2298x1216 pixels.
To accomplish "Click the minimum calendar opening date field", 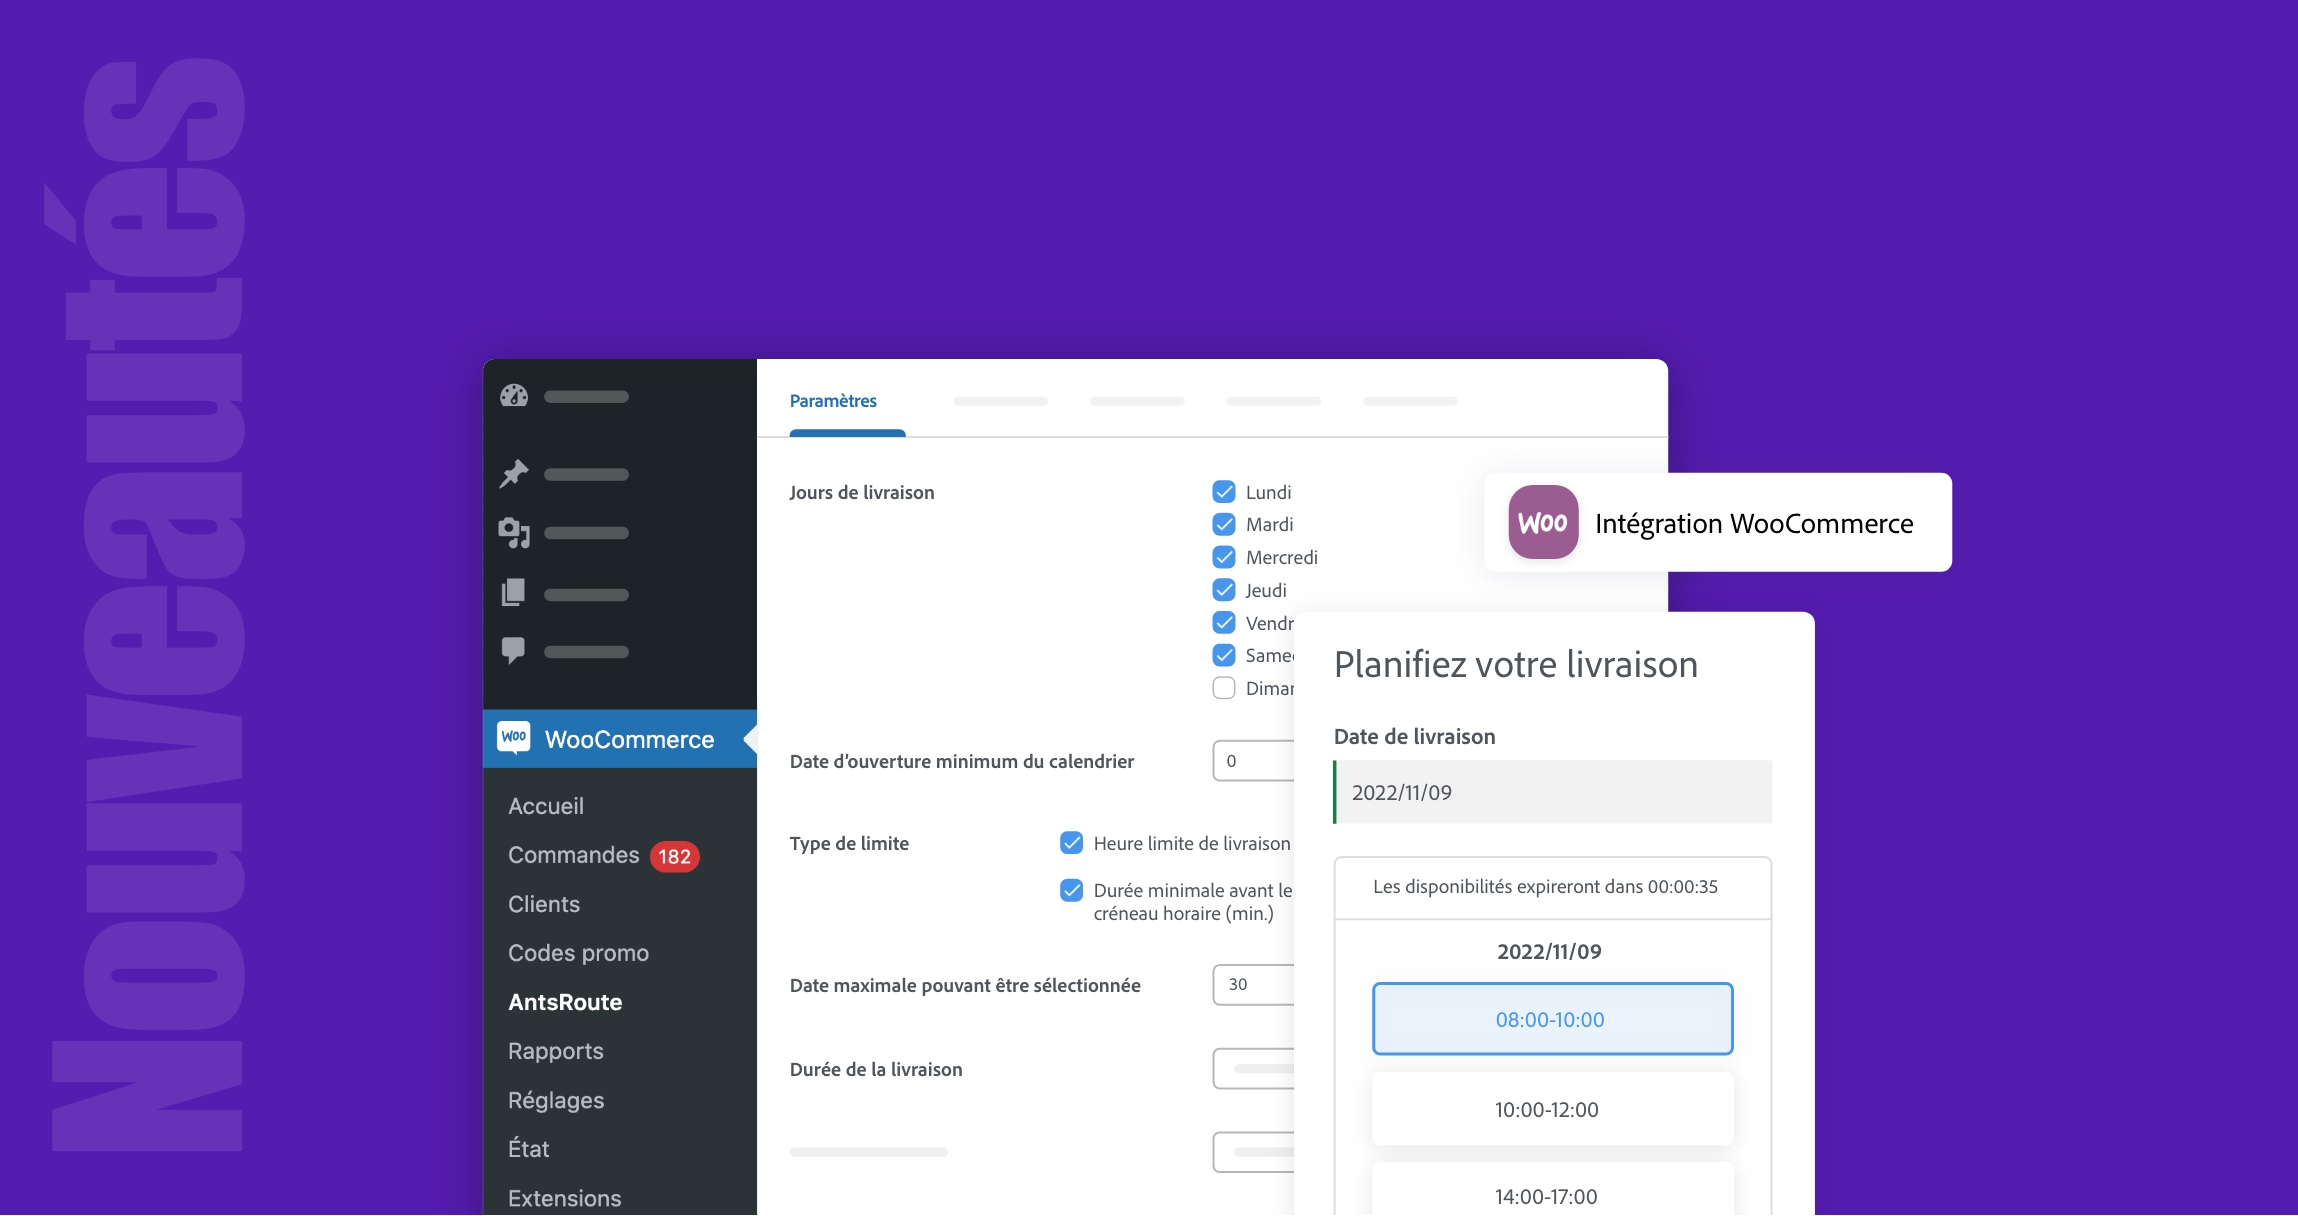I will click(1254, 761).
